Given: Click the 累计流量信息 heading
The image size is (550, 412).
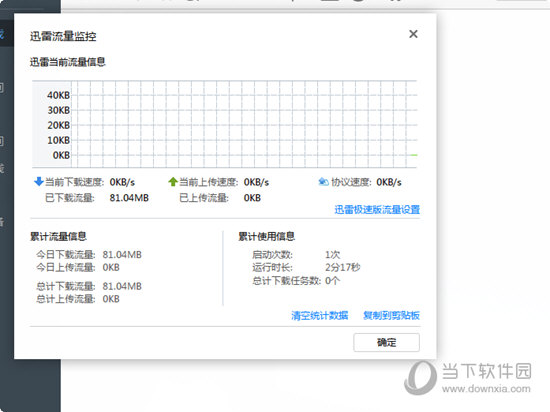Looking at the screenshot, I should [58, 236].
